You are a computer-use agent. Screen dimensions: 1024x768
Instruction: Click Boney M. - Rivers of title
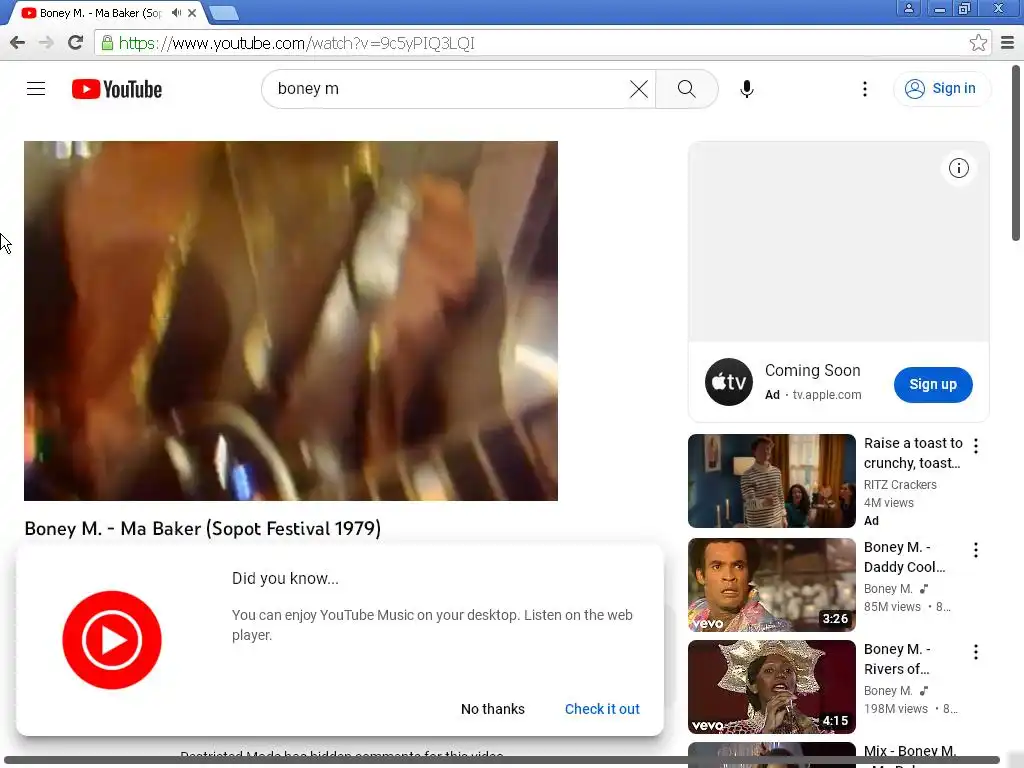897,659
